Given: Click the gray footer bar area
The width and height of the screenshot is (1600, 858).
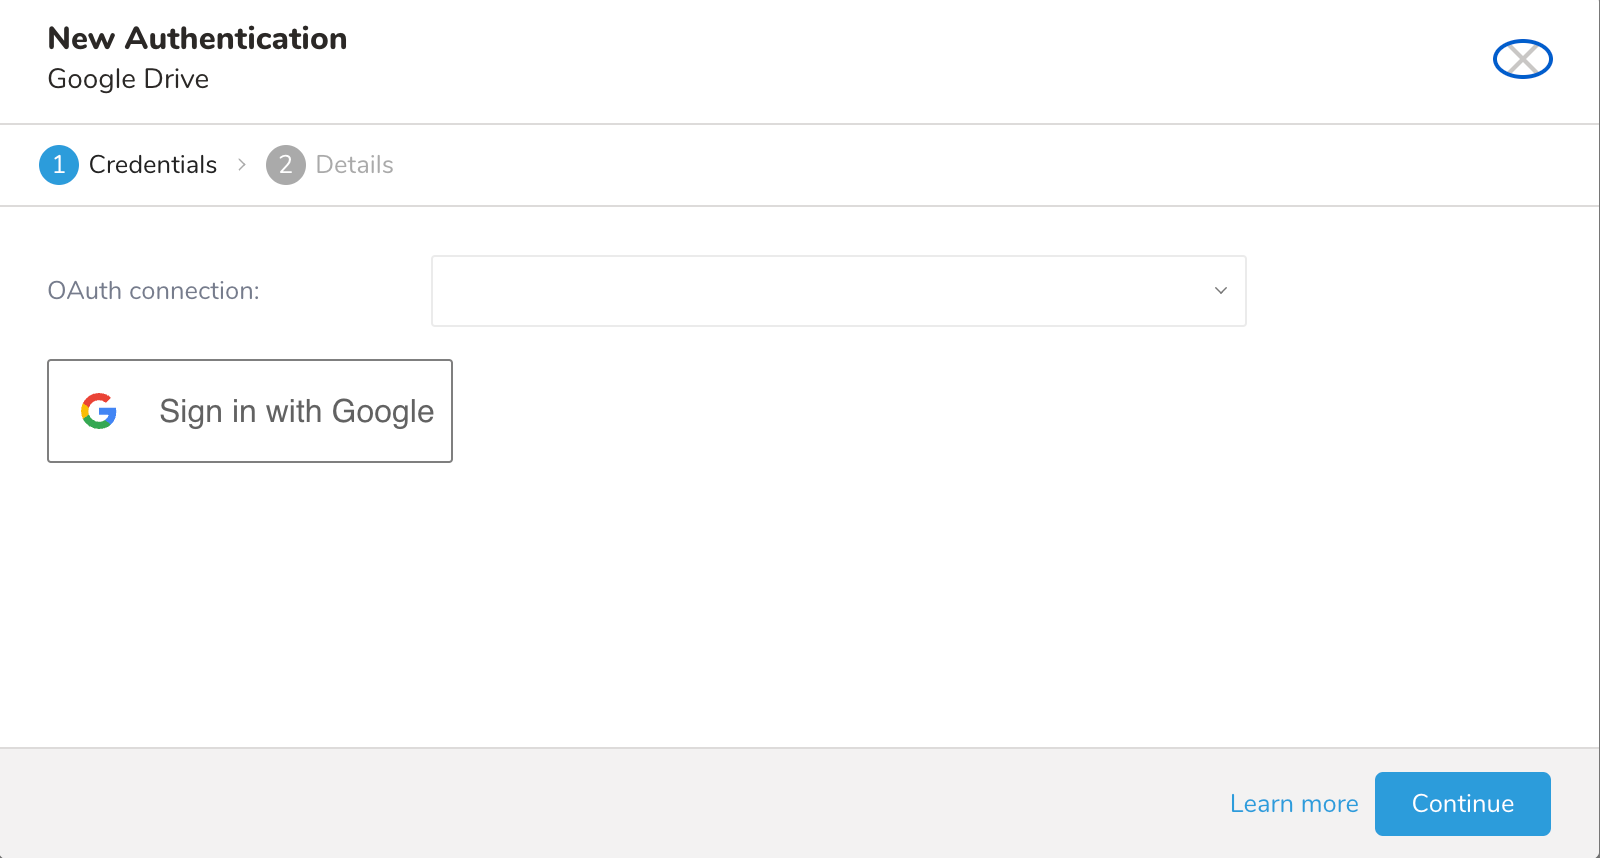Looking at the screenshot, I should point(600,804).
